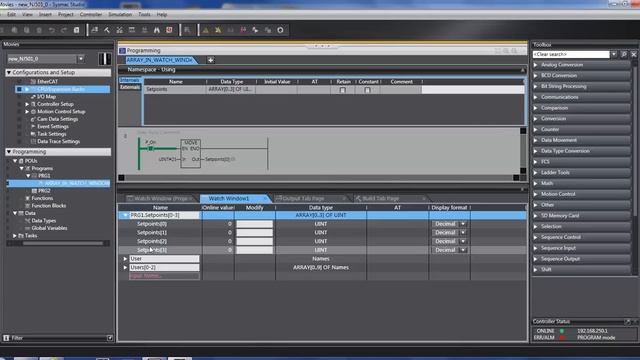Click the Offline icon next to warning triangle
This screenshot has width=640, height=360.
218,30
